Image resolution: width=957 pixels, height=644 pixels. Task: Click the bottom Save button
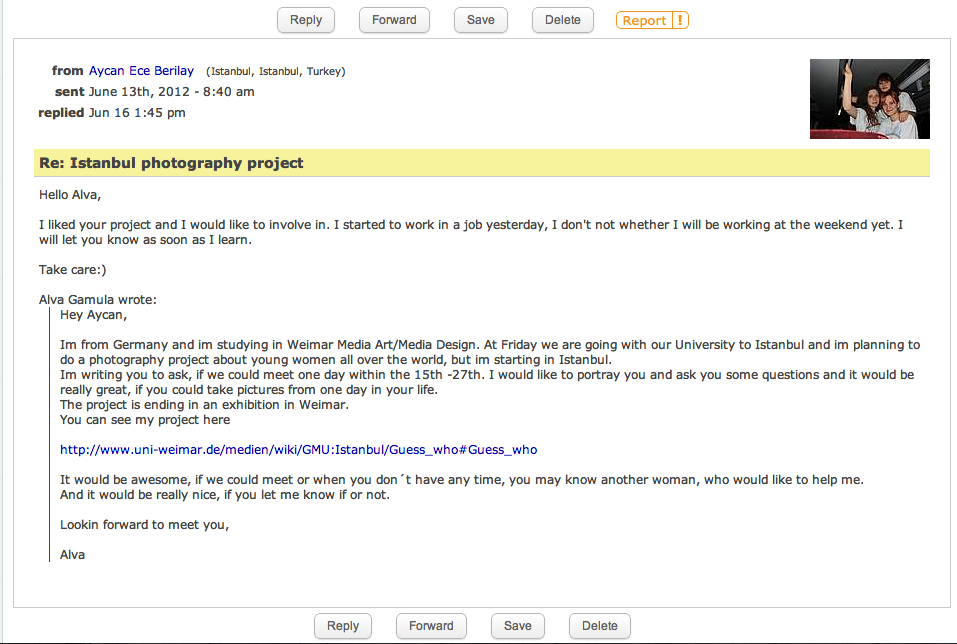pos(517,626)
